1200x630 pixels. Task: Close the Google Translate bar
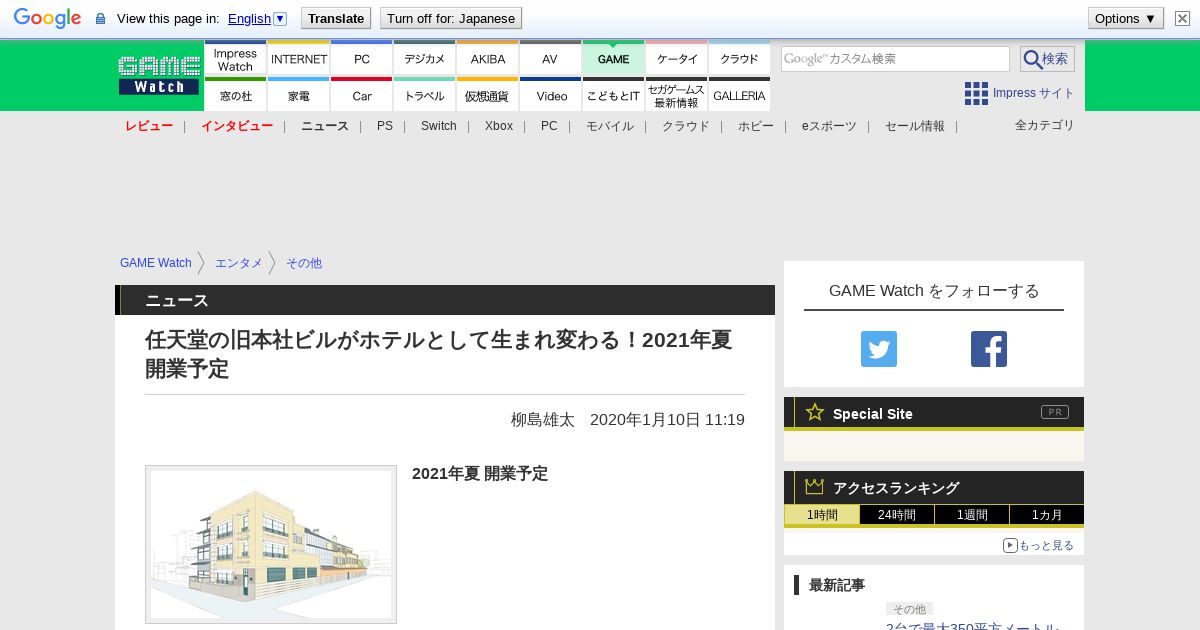pyautogui.click(x=1182, y=18)
